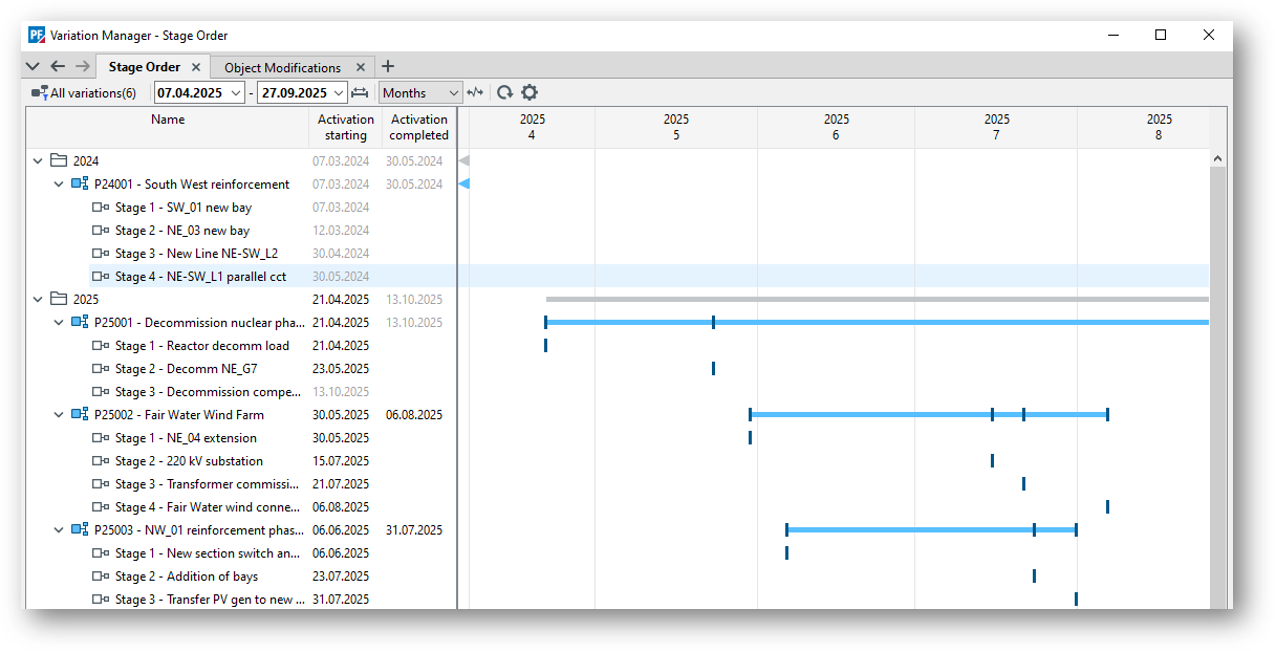This screenshot has height=651, width=1275.
Task: Add a new tab with plus icon
Action: point(388,67)
